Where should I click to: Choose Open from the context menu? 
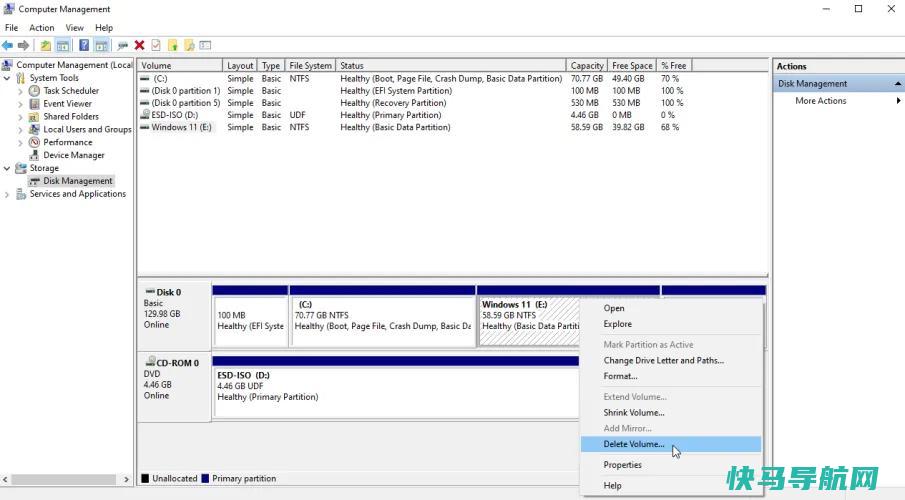(671, 308)
